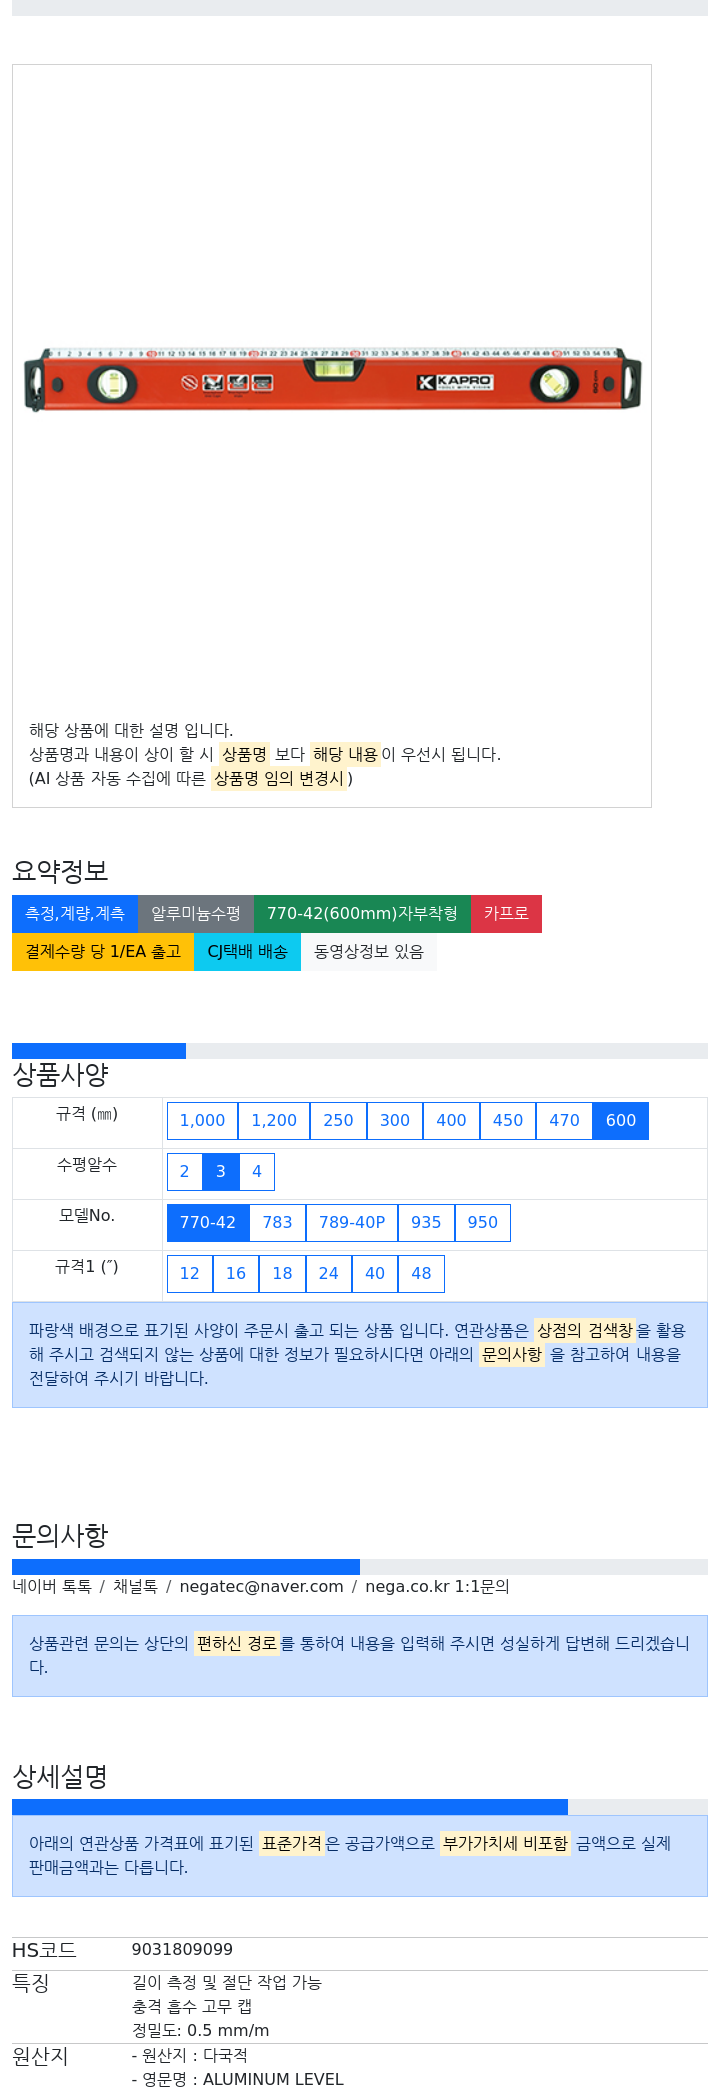Select vial count 2
Viewport: 720px width, 2092px height.
click(x=184, y=1171)
